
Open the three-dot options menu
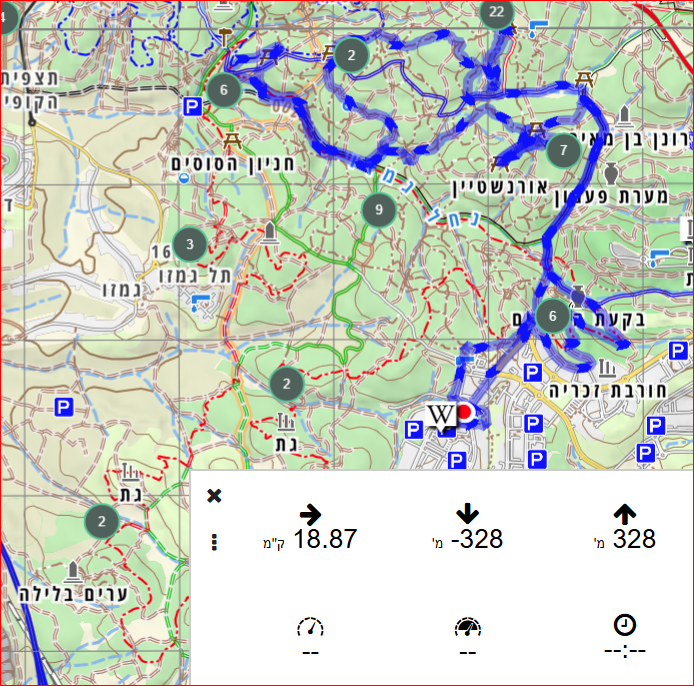click(214, 542)
